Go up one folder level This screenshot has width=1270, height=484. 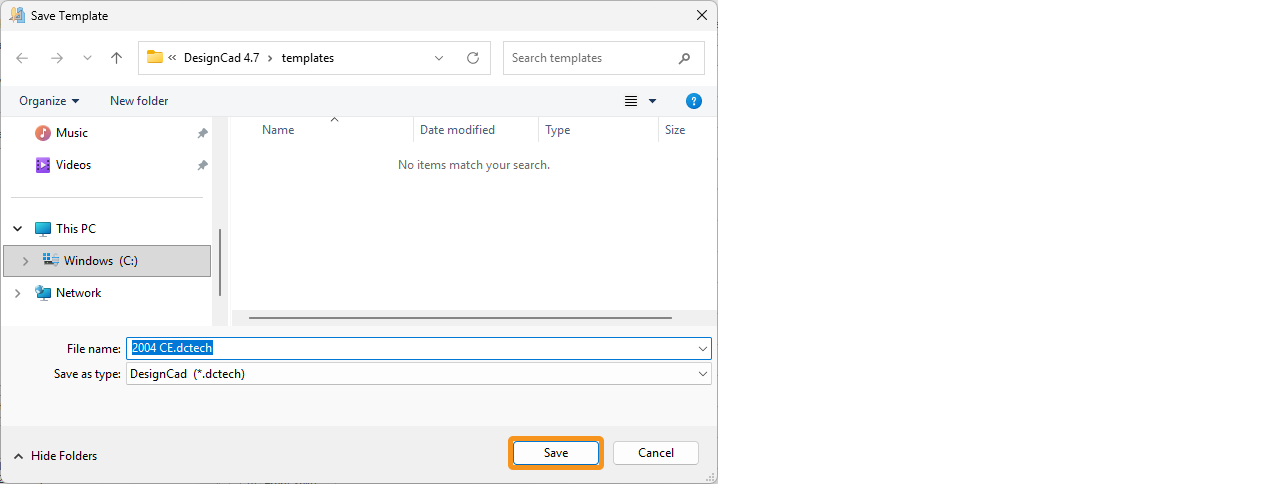pyautogui.click(x=116, y=58)
